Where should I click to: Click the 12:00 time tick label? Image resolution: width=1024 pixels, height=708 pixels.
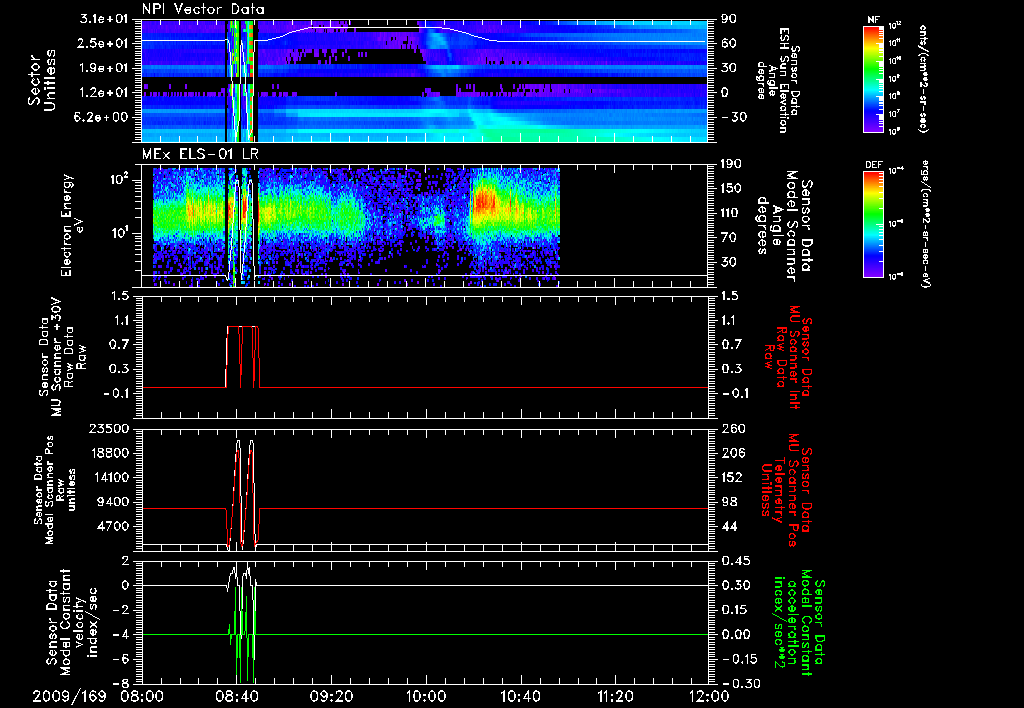709,696
